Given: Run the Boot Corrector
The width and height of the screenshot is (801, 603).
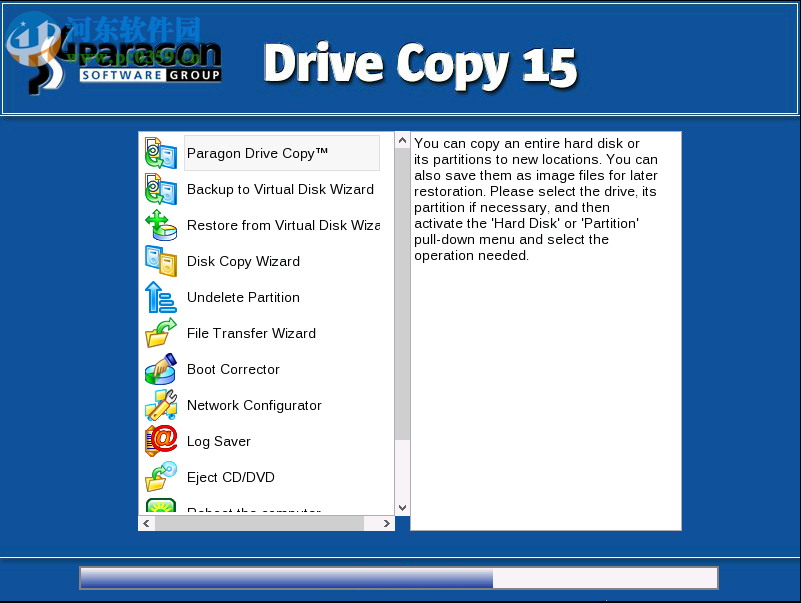Looking at the screenshot, I should coord(233,369).
